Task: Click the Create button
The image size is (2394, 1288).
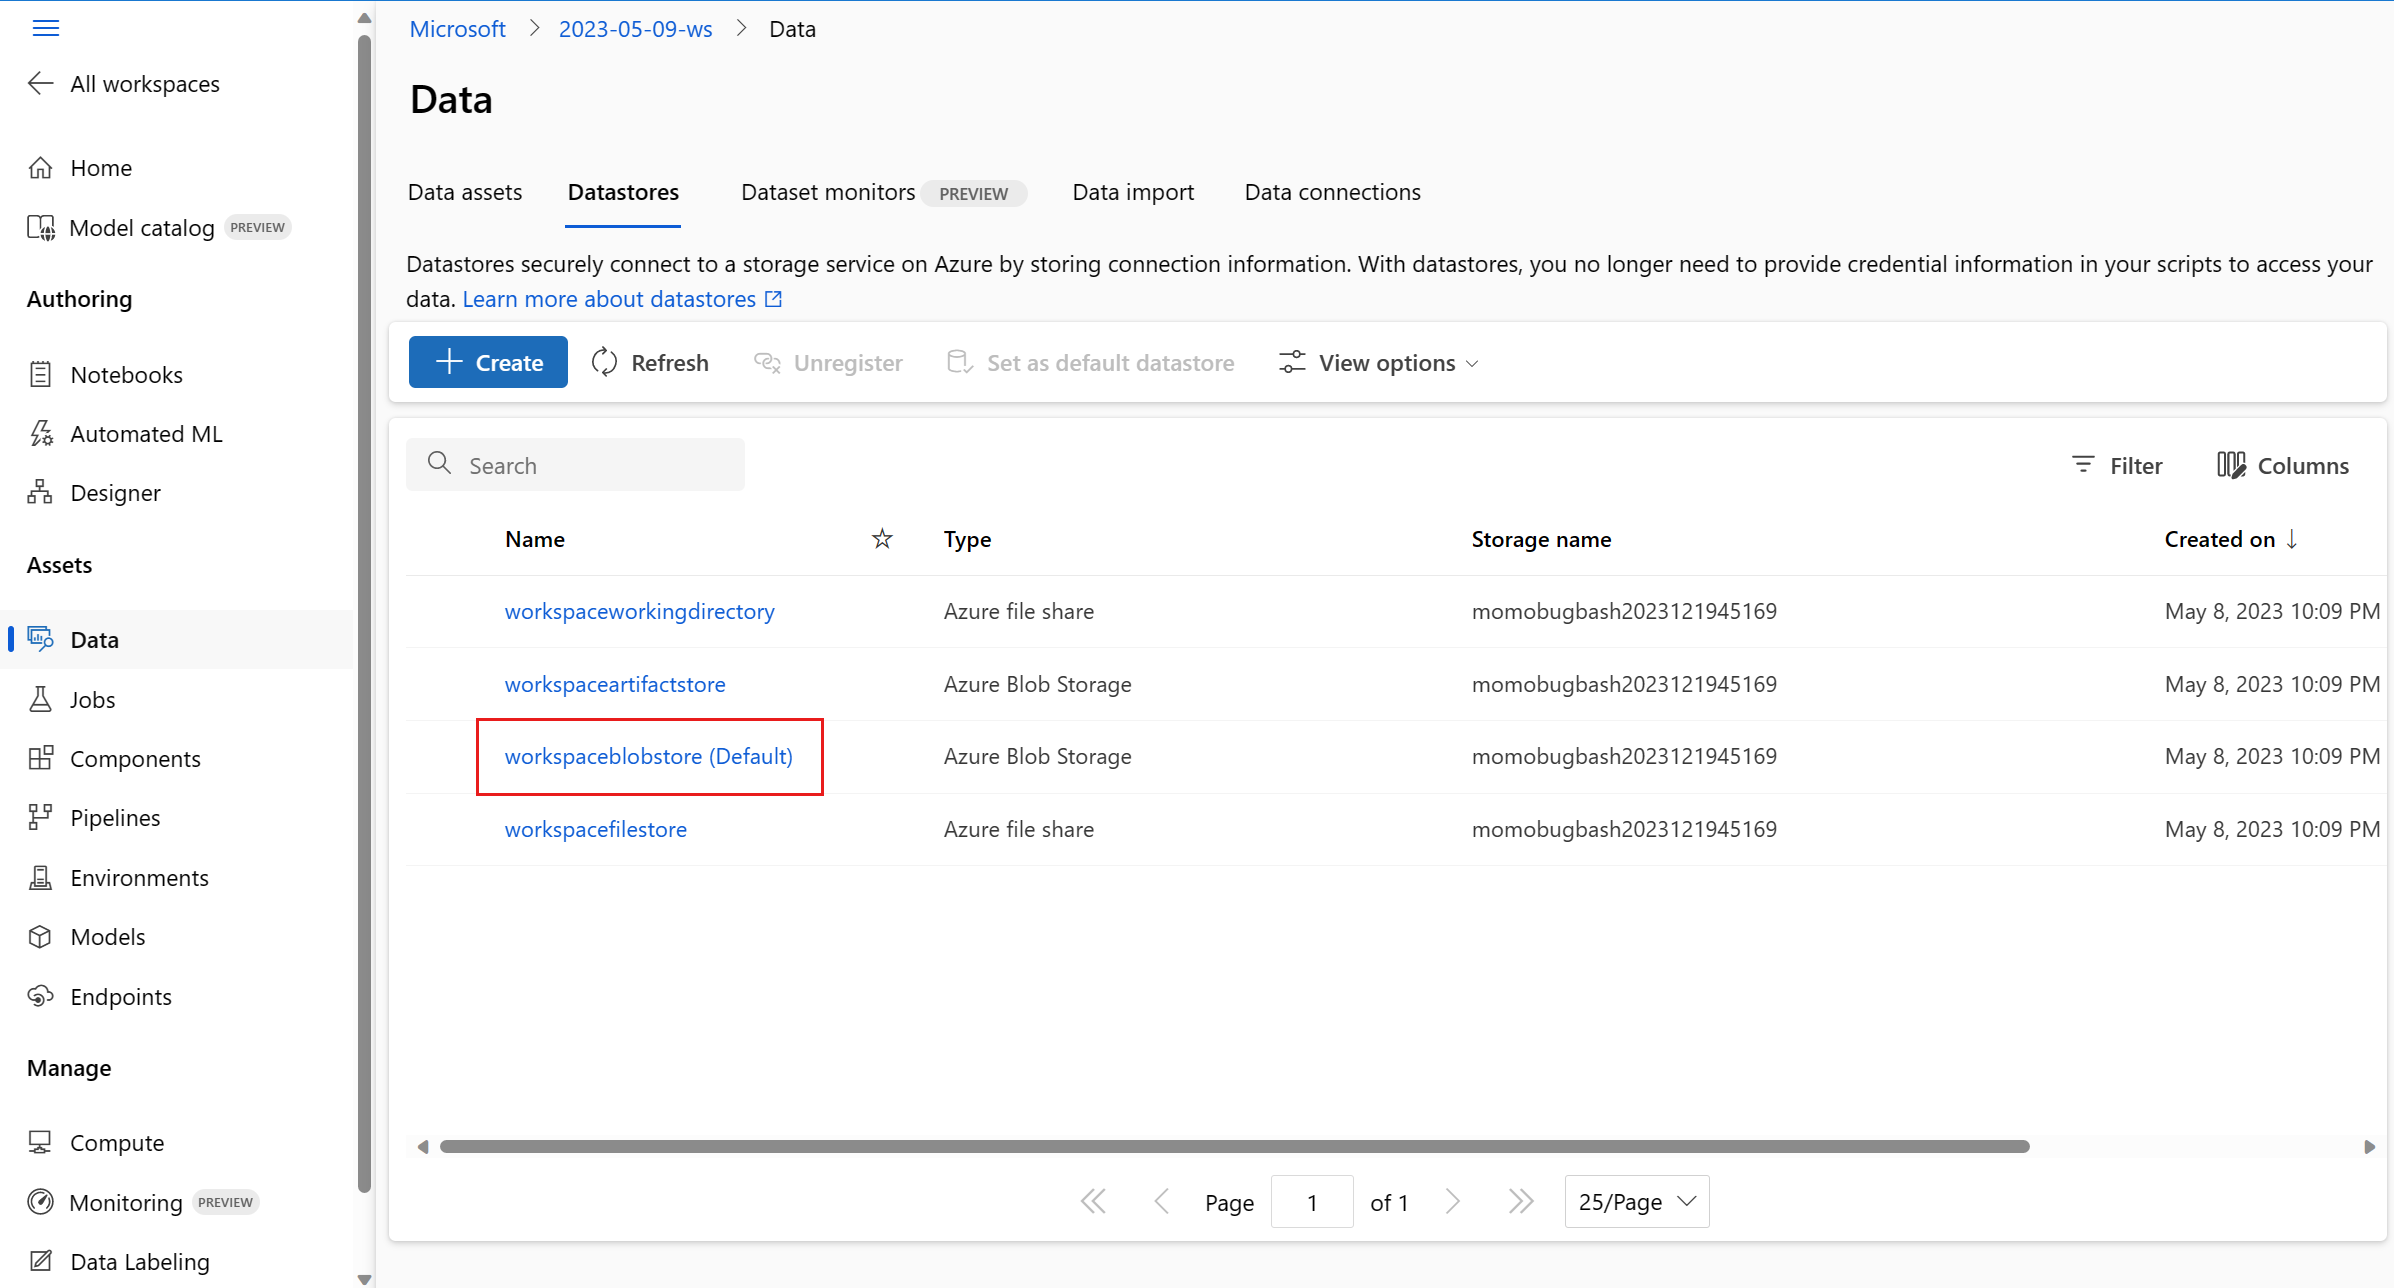Action: pyautogui.click(x=488, y=363)
